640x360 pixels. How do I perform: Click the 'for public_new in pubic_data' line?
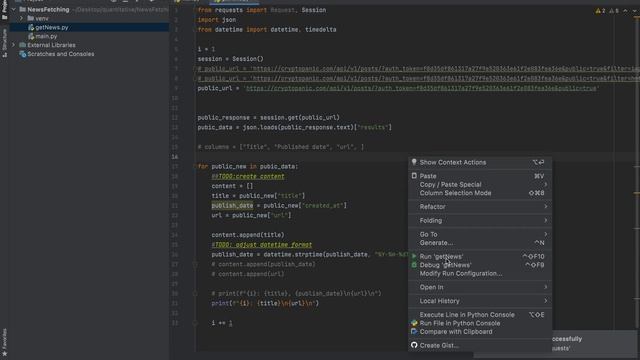click(248, 167)
